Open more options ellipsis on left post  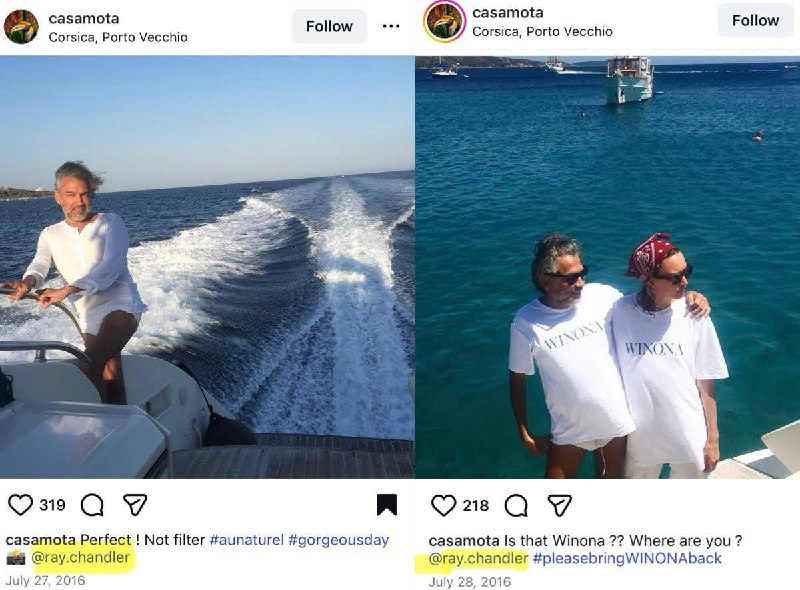click(x=391, y=26)
